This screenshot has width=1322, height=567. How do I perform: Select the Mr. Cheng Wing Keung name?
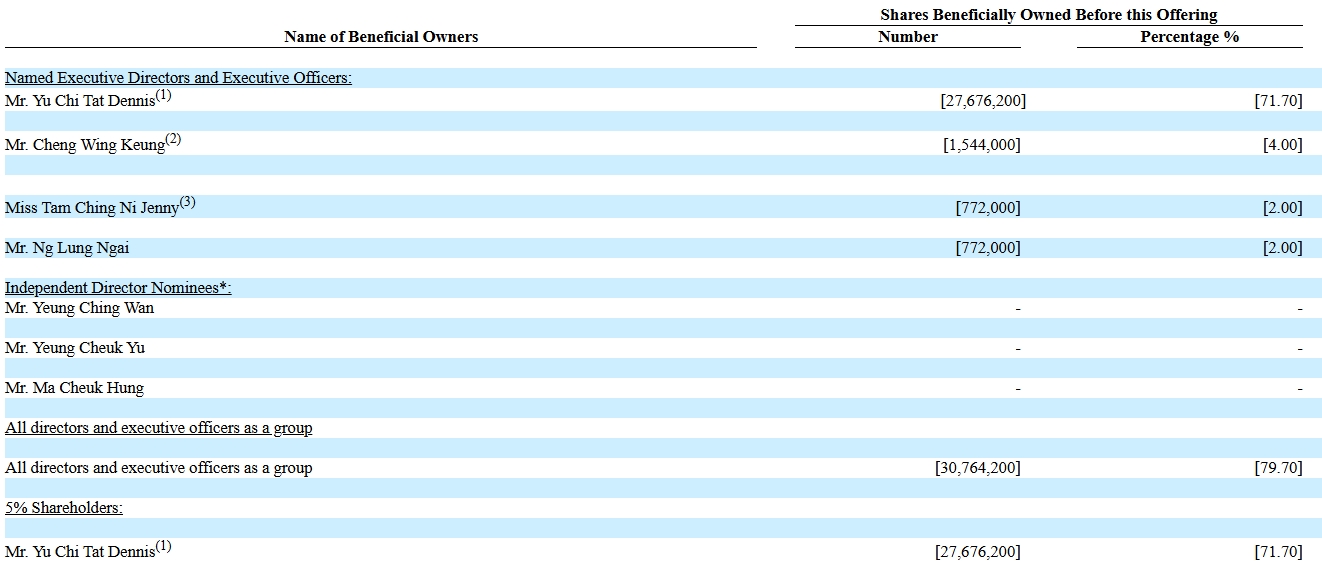[85, 145]
